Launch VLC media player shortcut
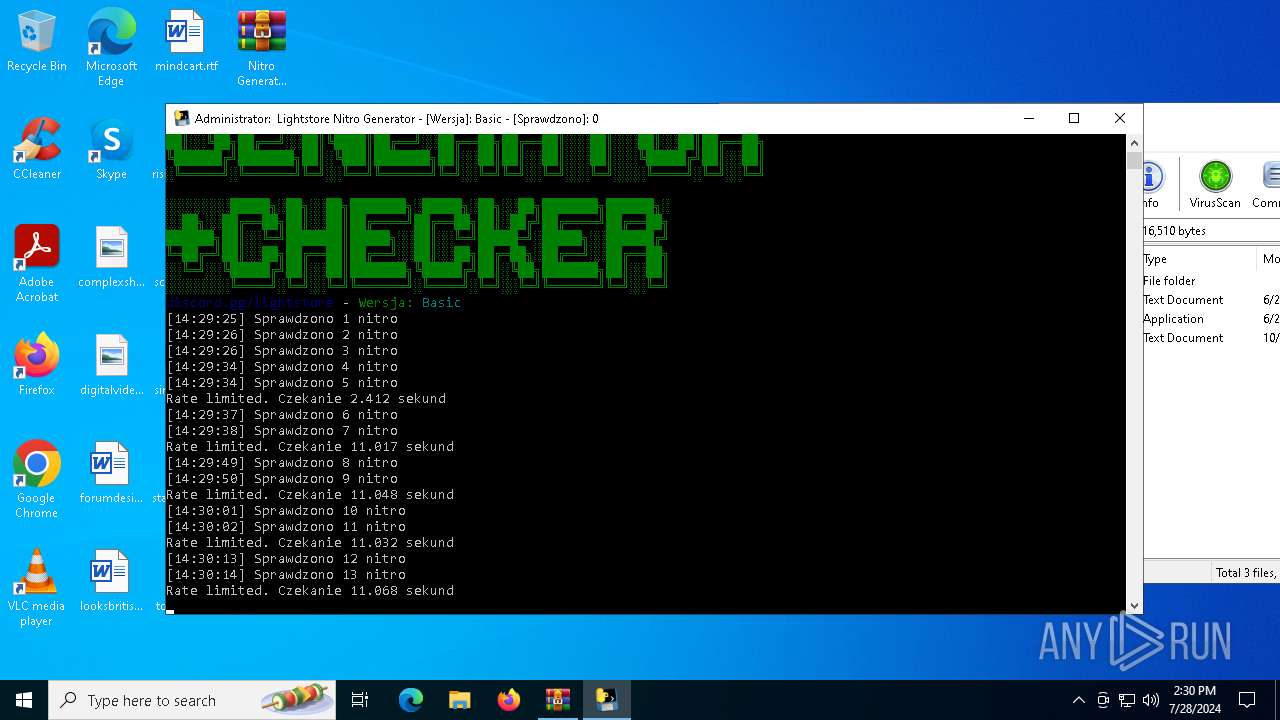Image resolution: width=1280 pixels, height=720 pixels. [37, 588]
